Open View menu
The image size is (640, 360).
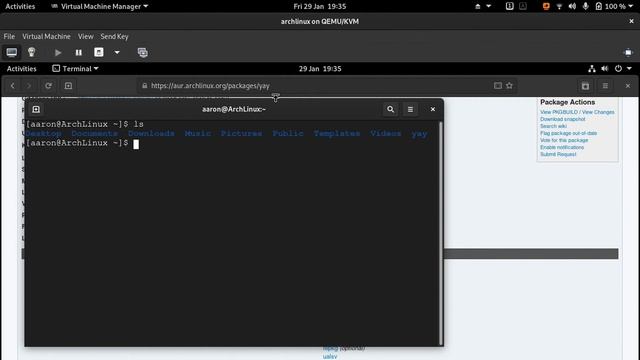86,36
